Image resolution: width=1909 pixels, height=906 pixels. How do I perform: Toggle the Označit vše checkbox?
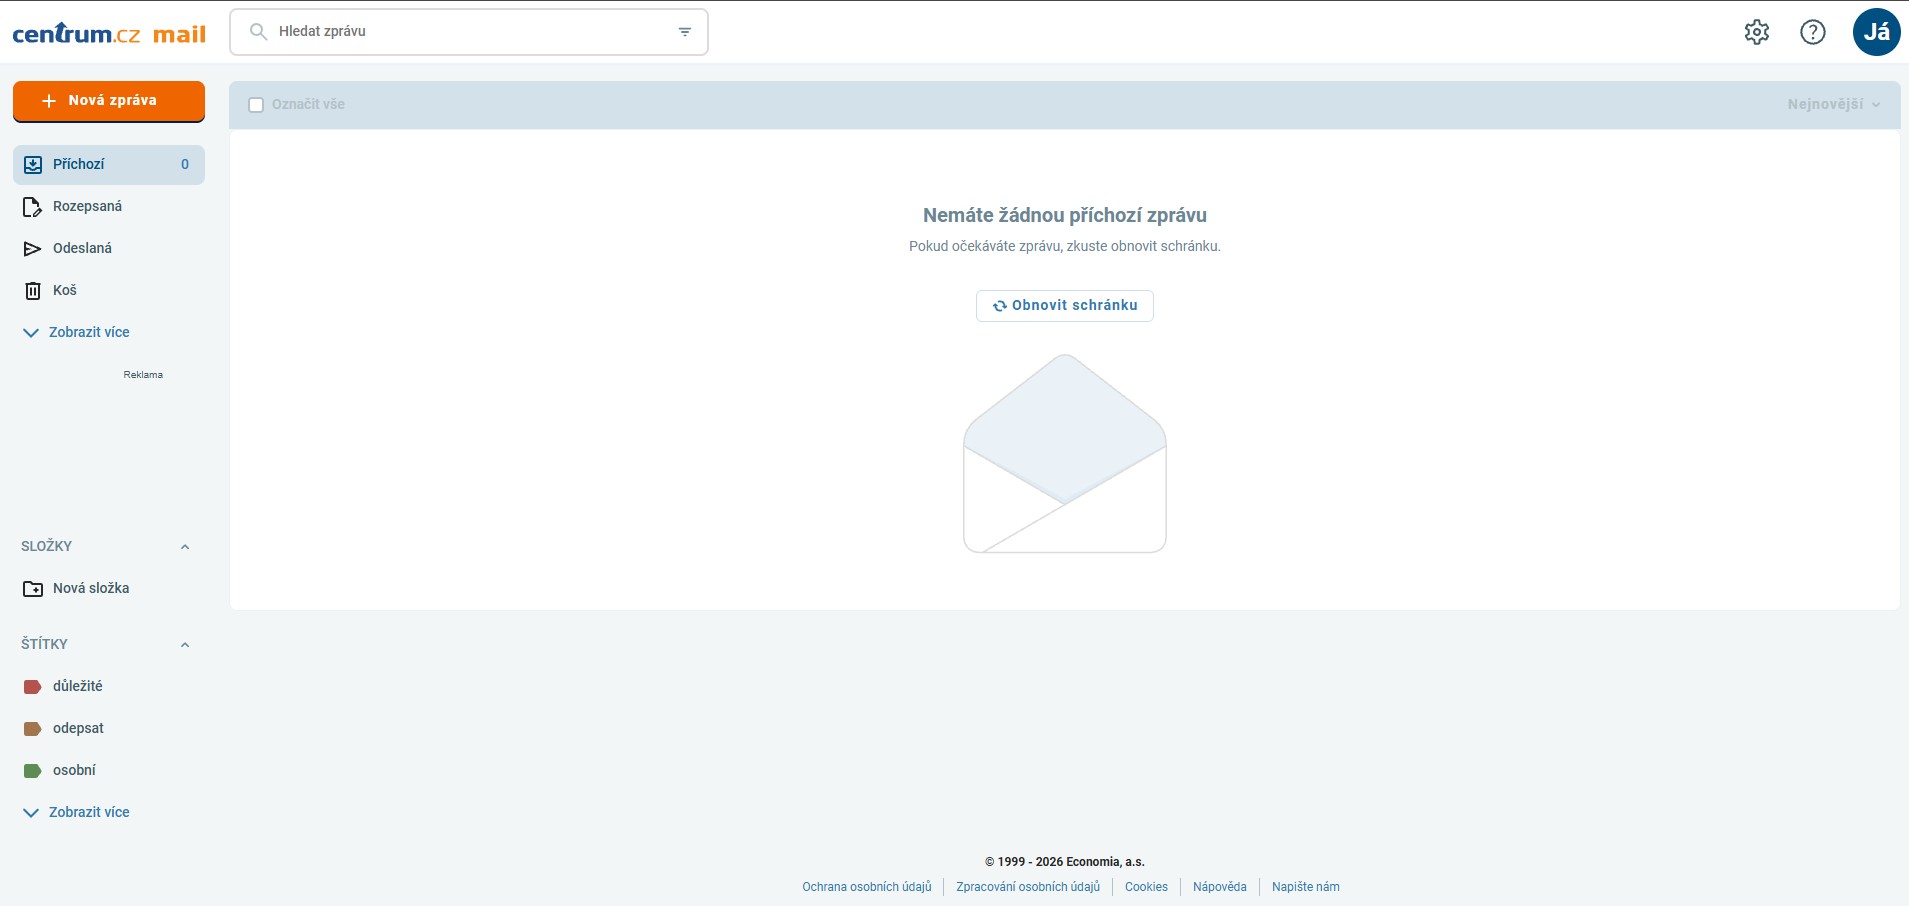[256, 105]
